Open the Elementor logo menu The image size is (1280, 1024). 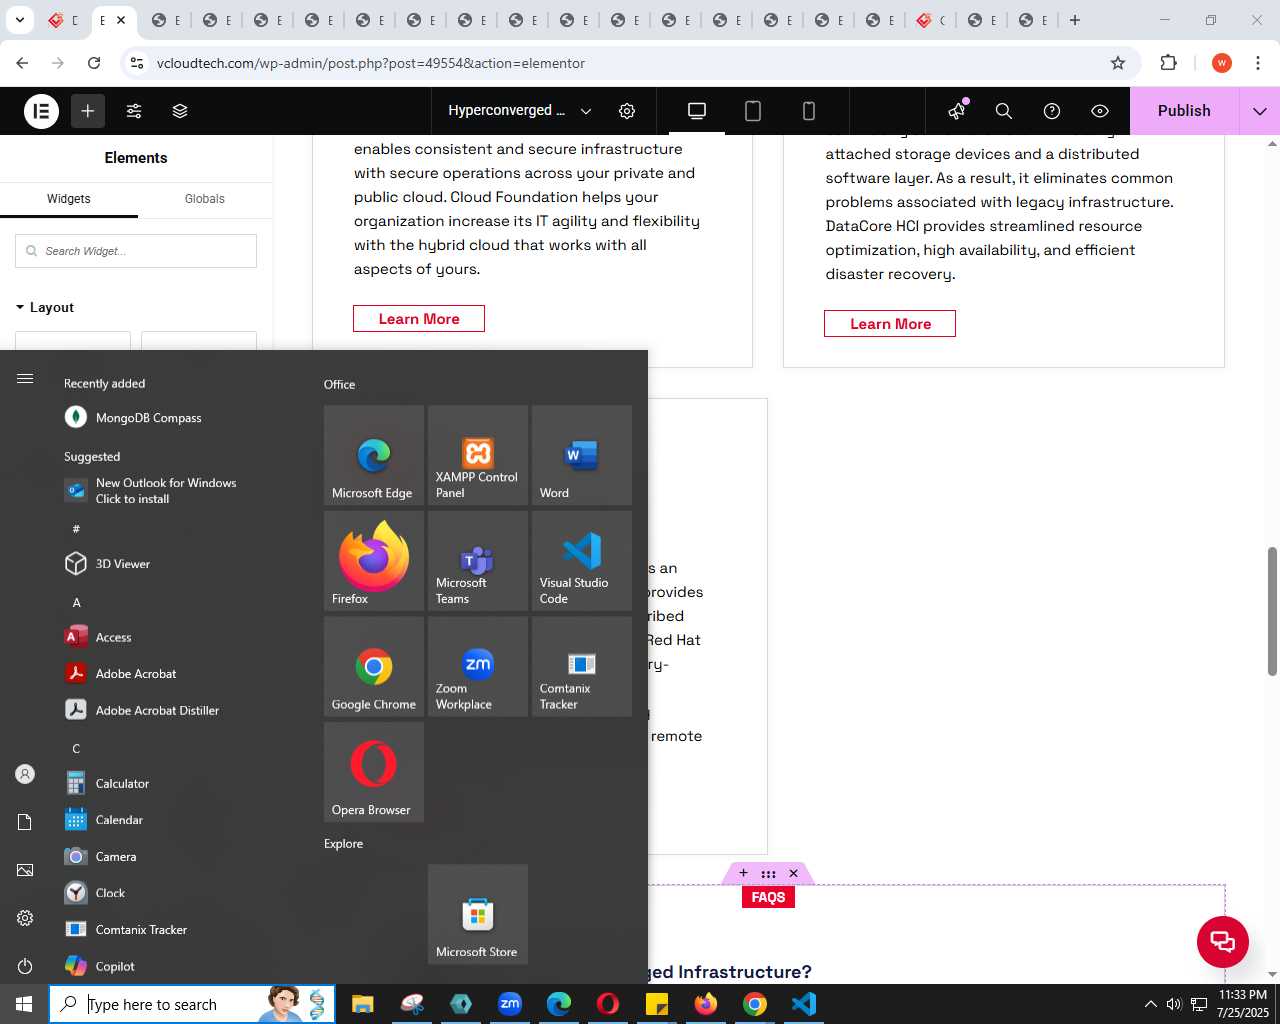point(42,111)
